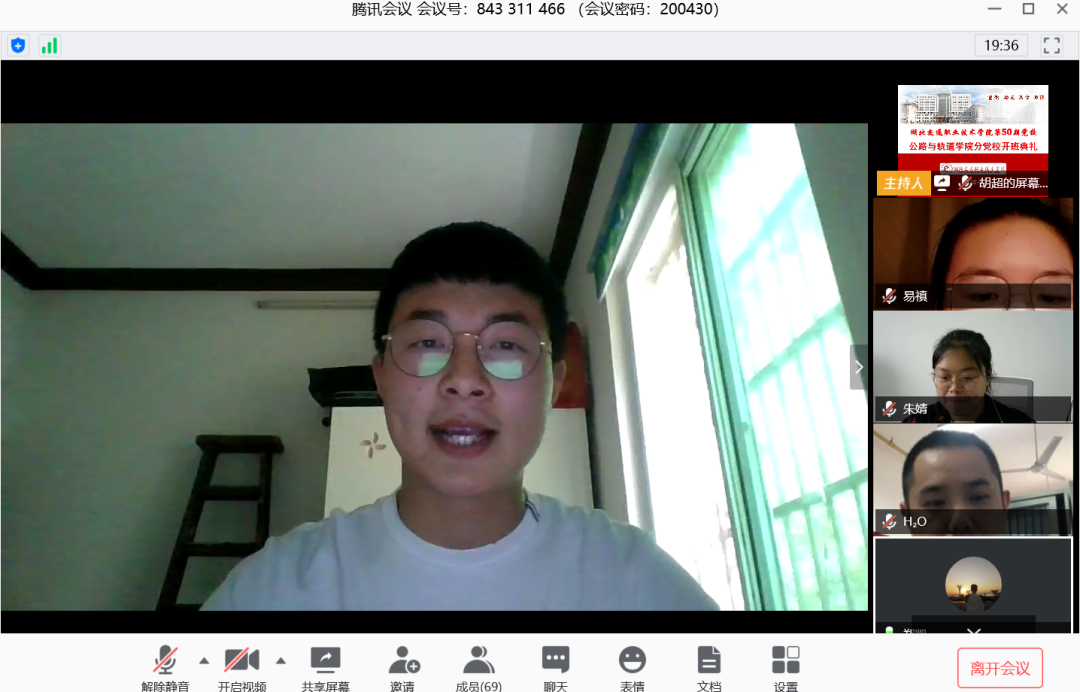This screenshot has width=1080, height=692.
Task: Click the blue security shield icon
Action: click(x=18, y=45)
